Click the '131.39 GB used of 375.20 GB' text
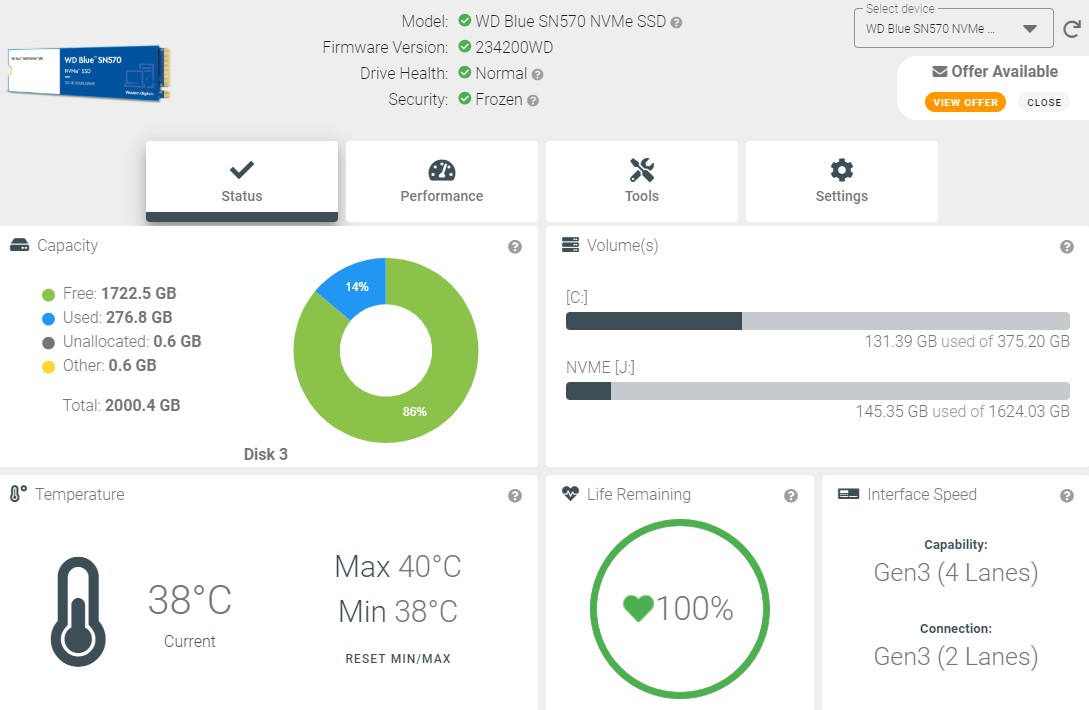1089x710 pixels. tap(967, 341)
